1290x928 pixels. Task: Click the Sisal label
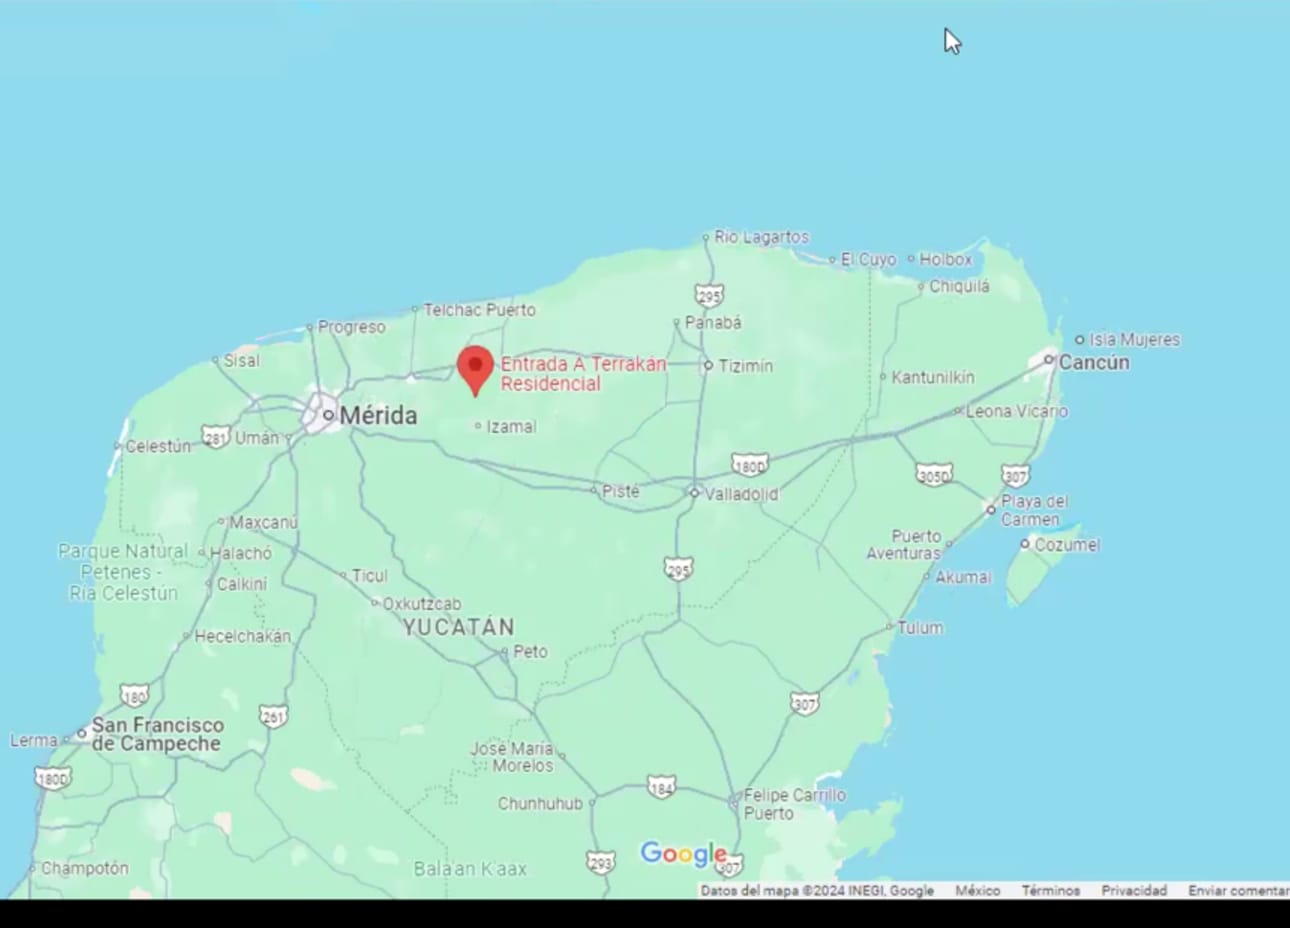241,360
